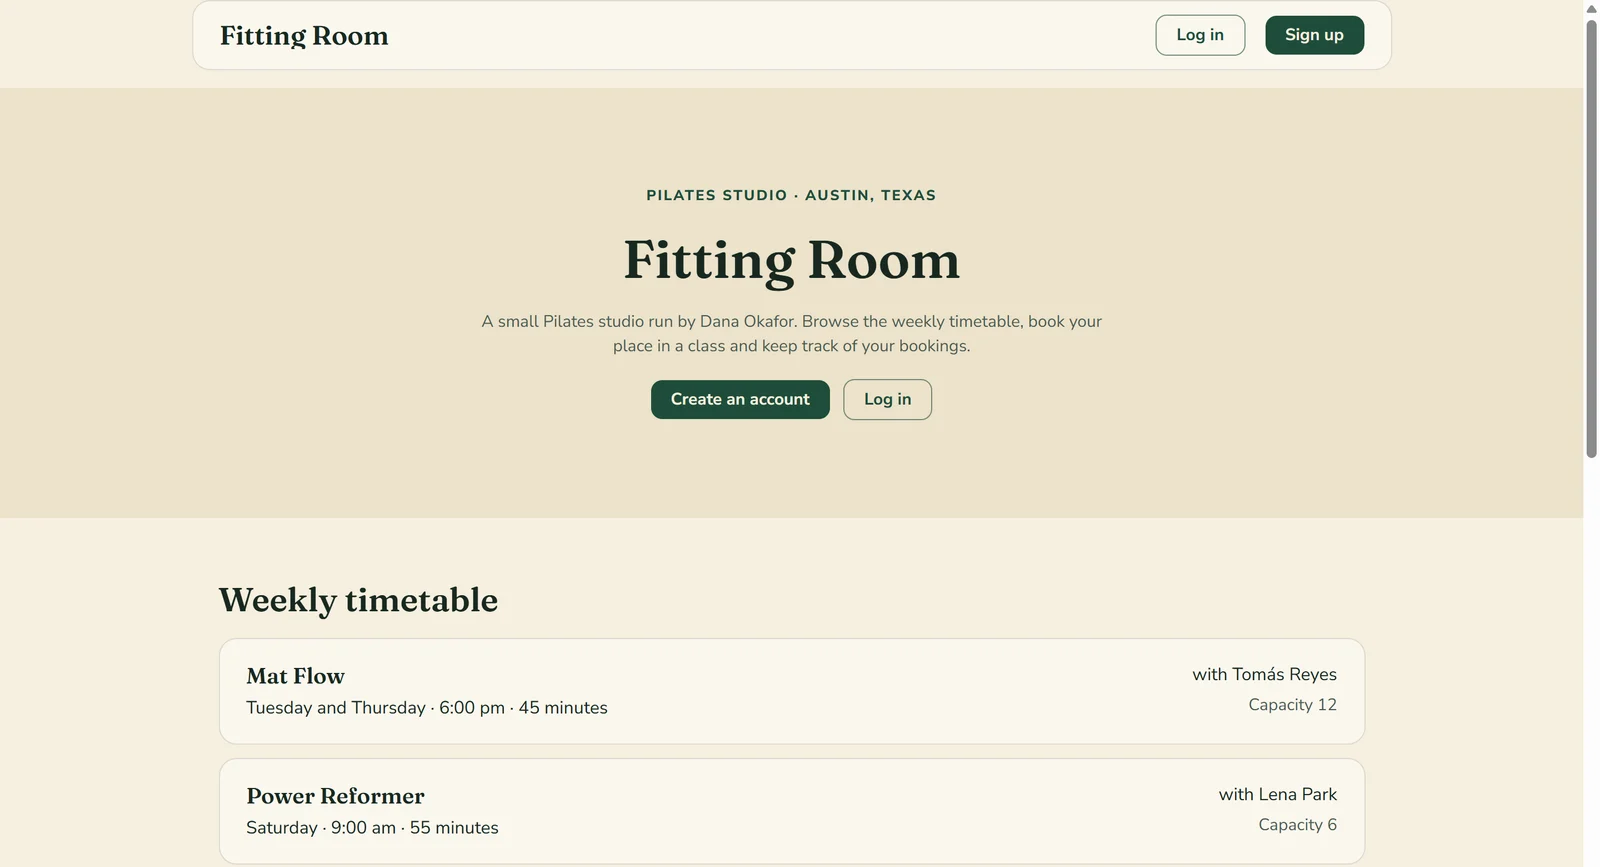Click the scrollbar up arrow

[1591, 9]
